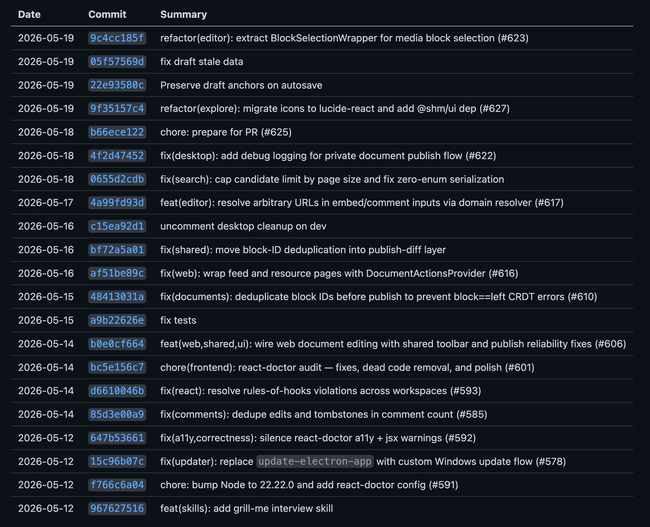Click the Commit column header
The height and width of the screenshot is (527, 650).
click(x=107, y=15)
